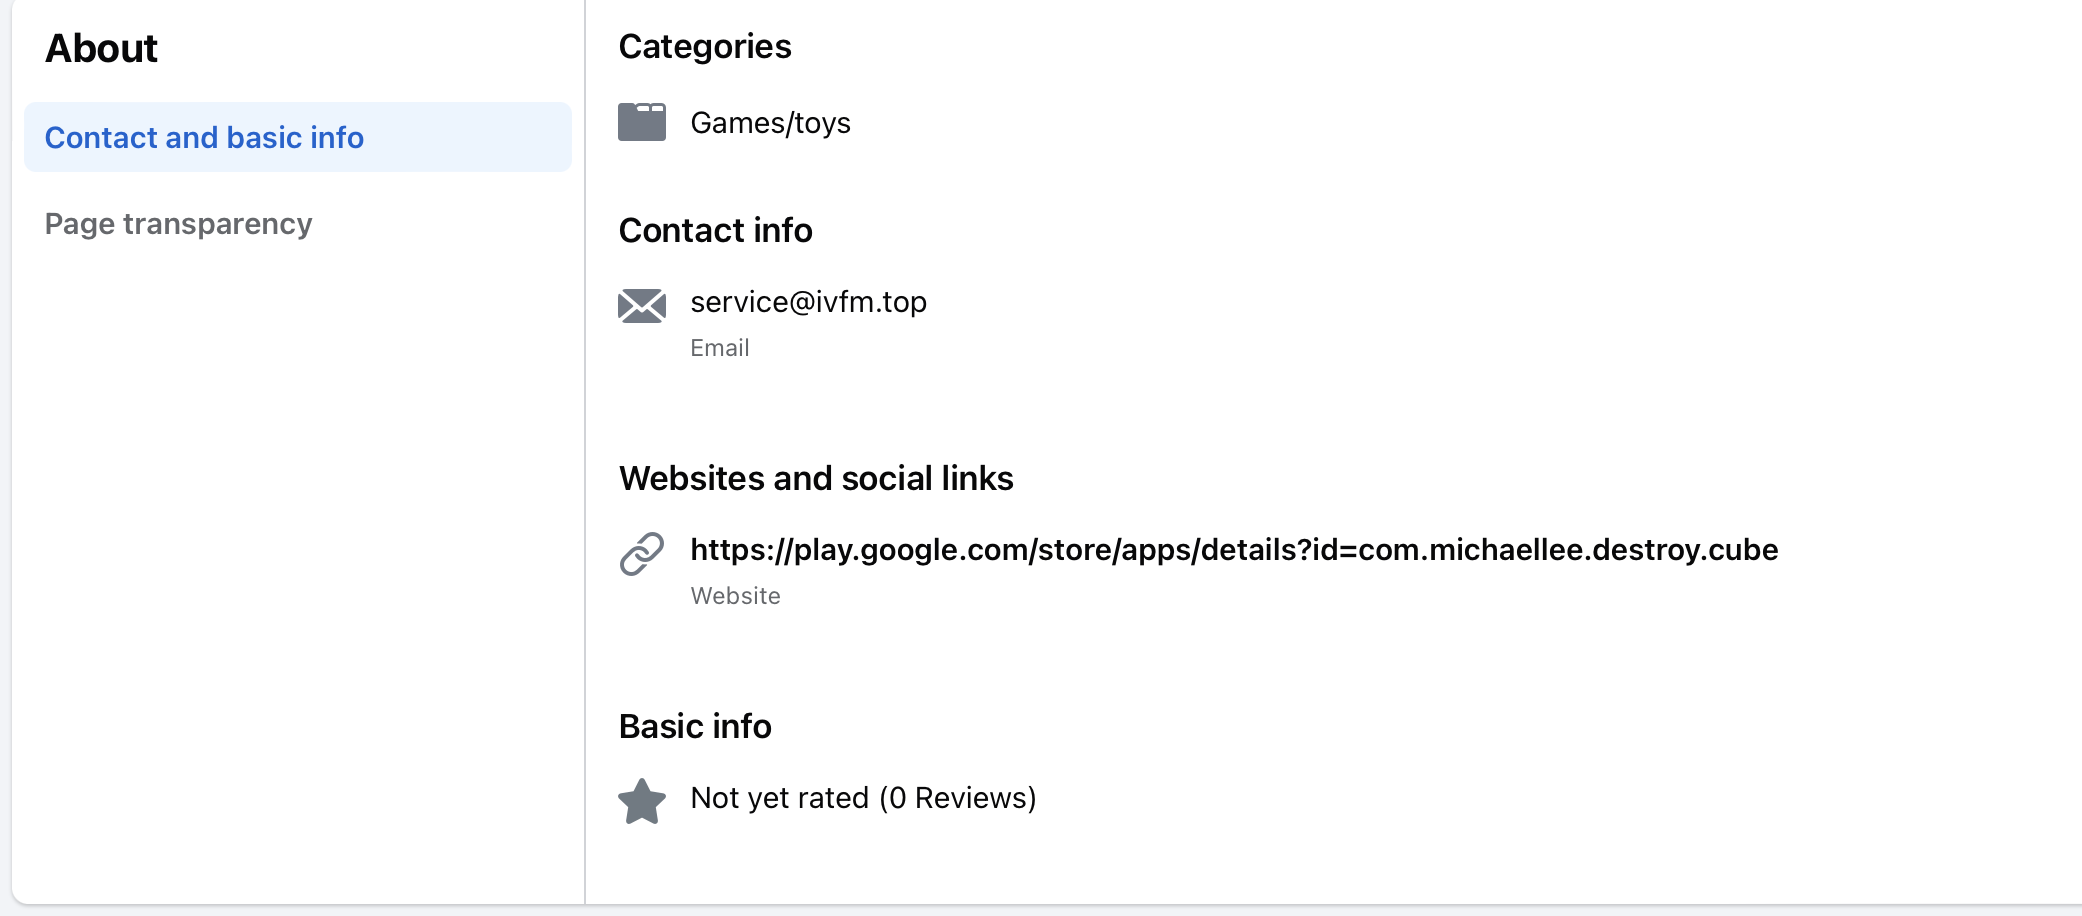Click Not yet rated (0 Reviews) text
The image size is (2082, 916).
pos(863,798)
